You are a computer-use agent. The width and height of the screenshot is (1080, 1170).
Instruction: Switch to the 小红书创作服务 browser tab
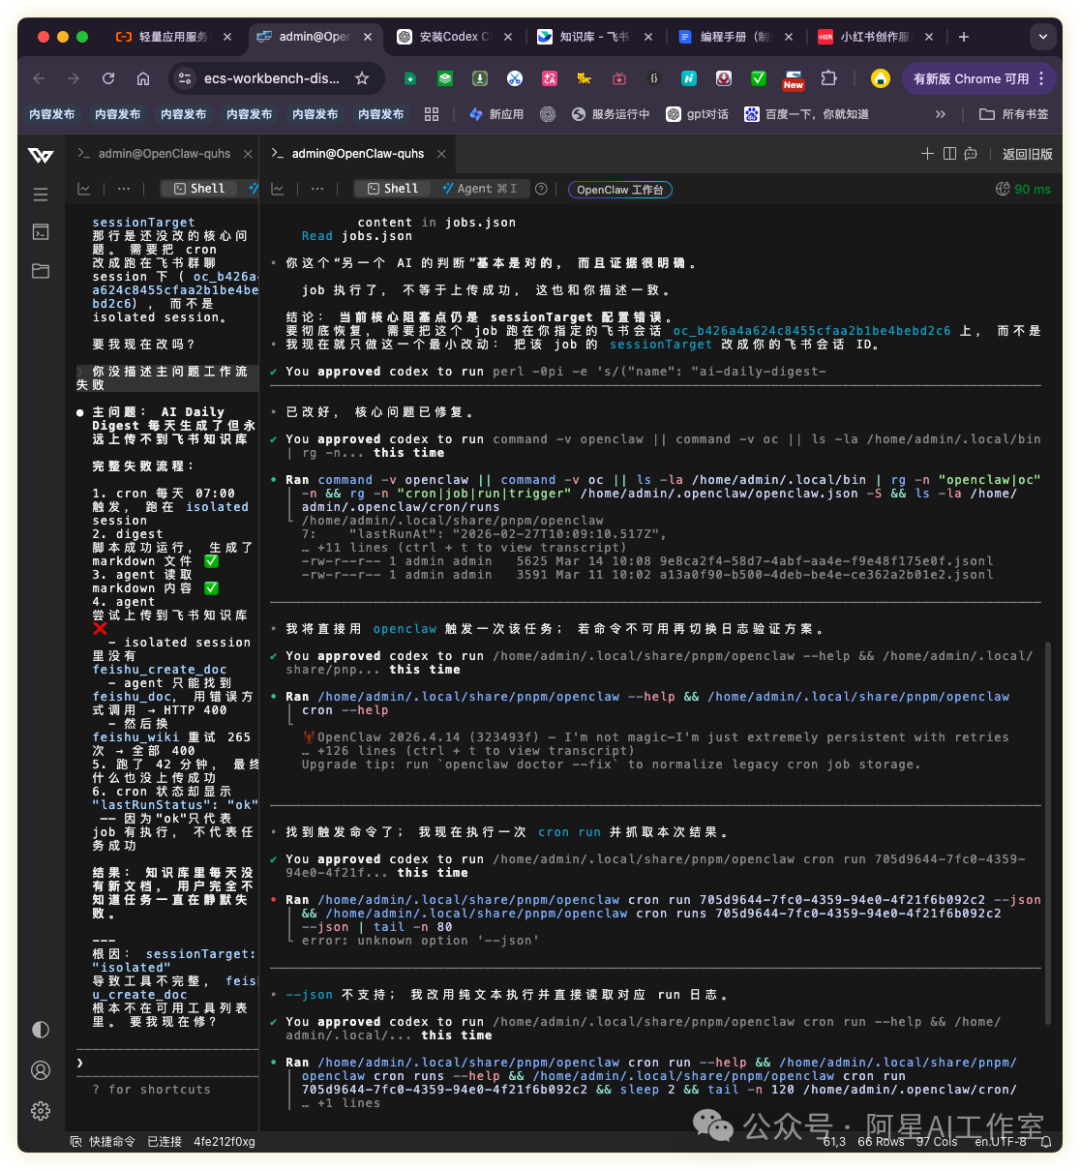tap(875, 37)
